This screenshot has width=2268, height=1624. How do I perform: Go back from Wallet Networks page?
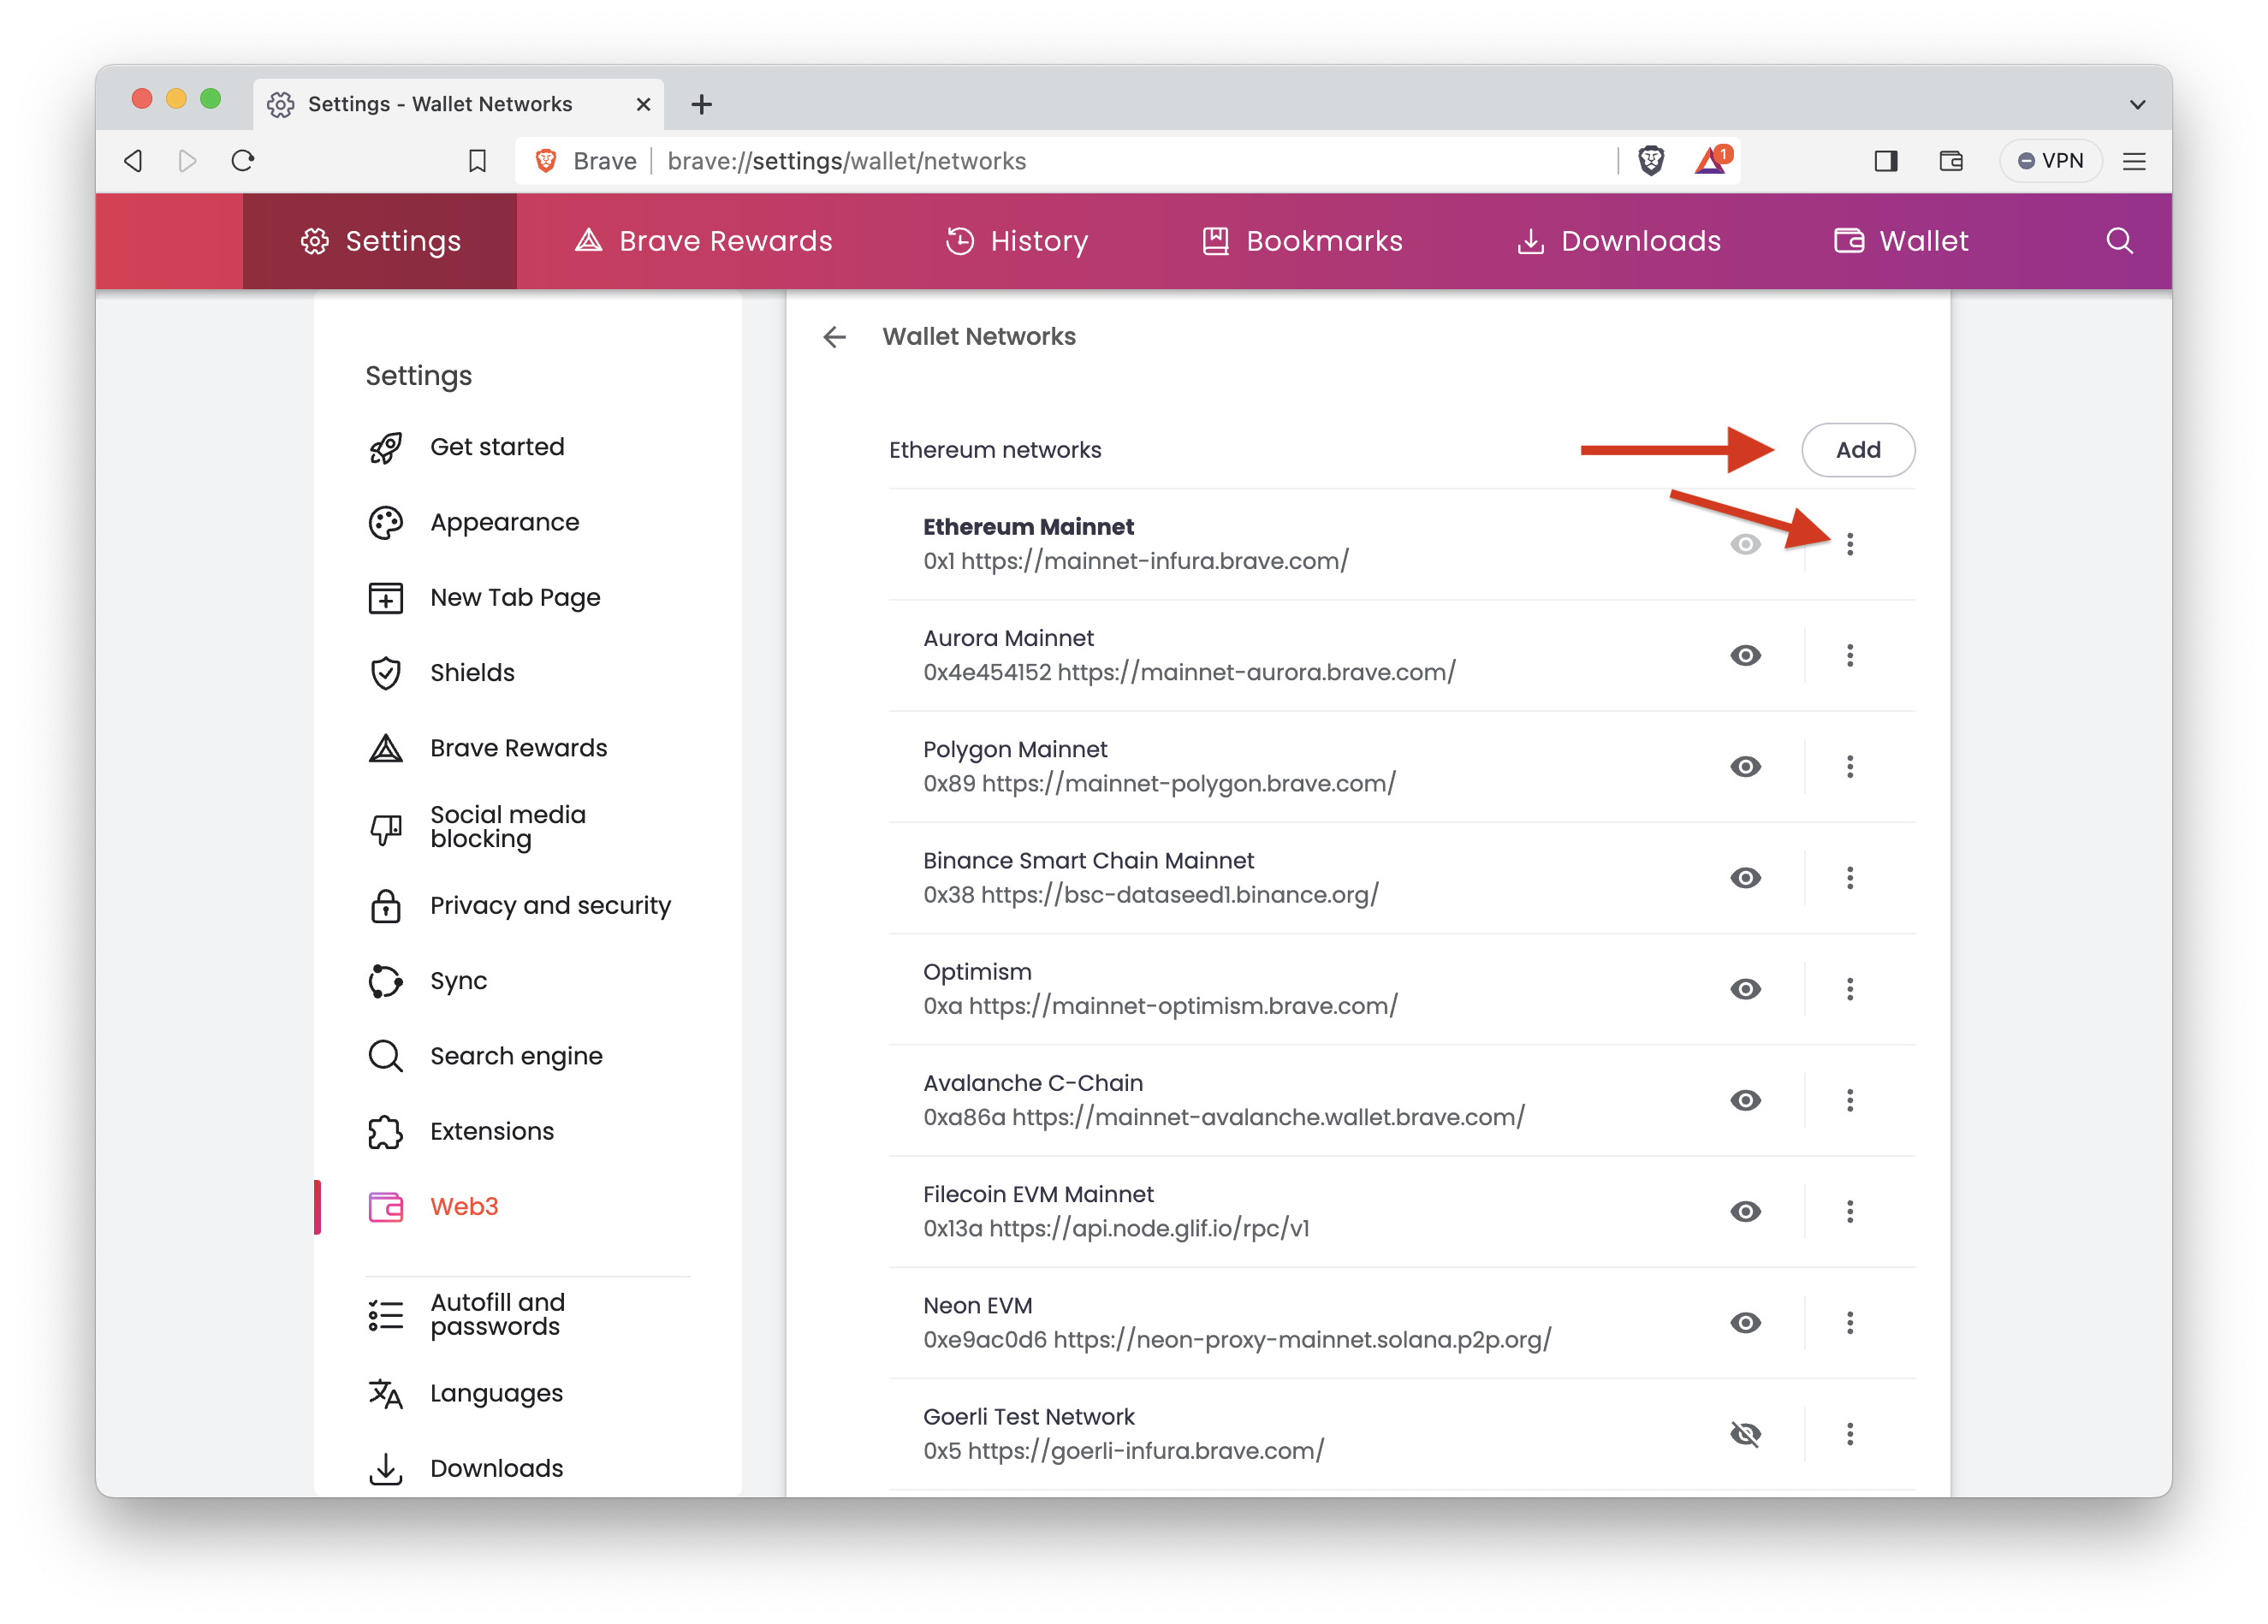pos(834,337)
